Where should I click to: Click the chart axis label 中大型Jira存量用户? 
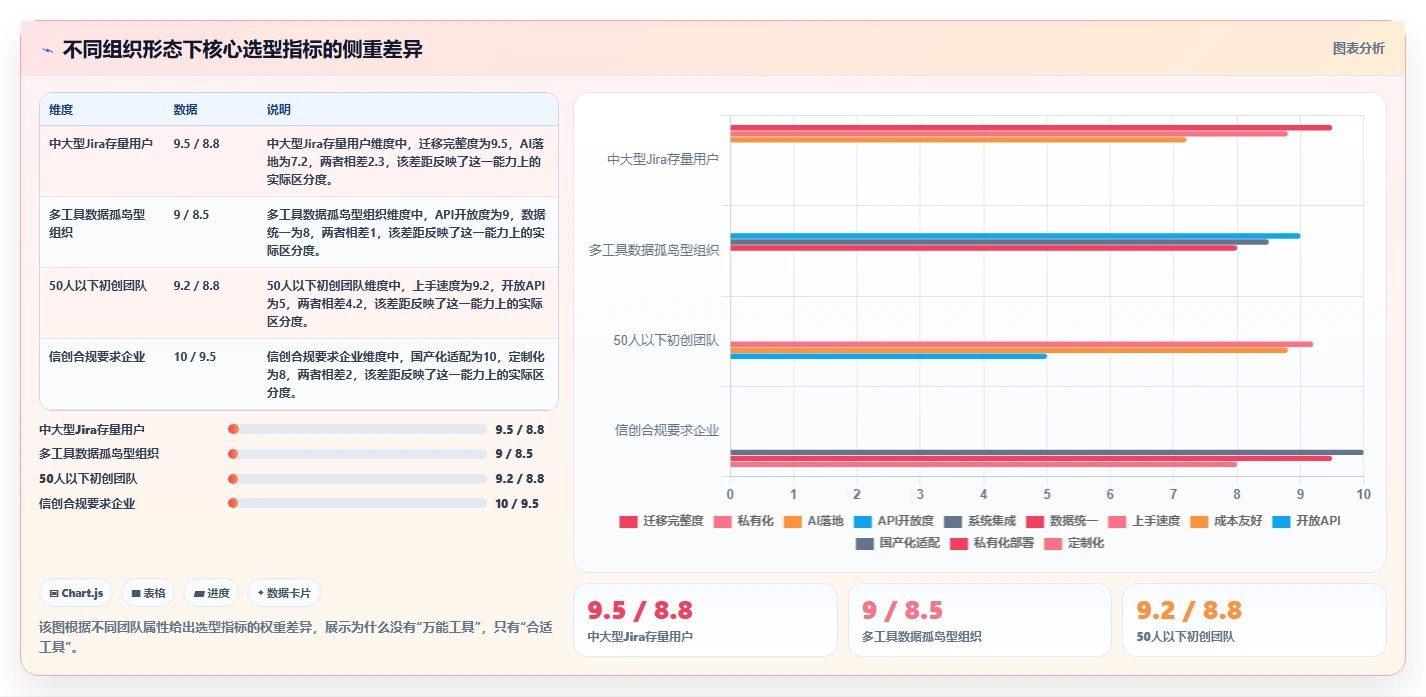coord(663,159)
